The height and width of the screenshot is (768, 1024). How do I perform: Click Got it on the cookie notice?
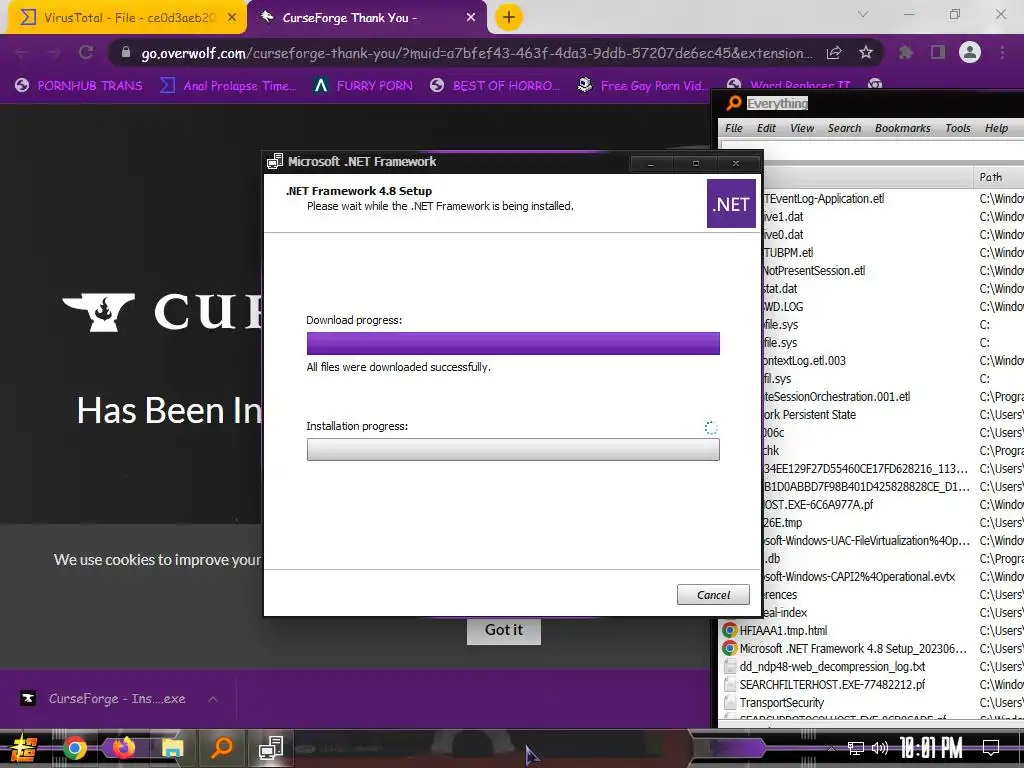504,630
